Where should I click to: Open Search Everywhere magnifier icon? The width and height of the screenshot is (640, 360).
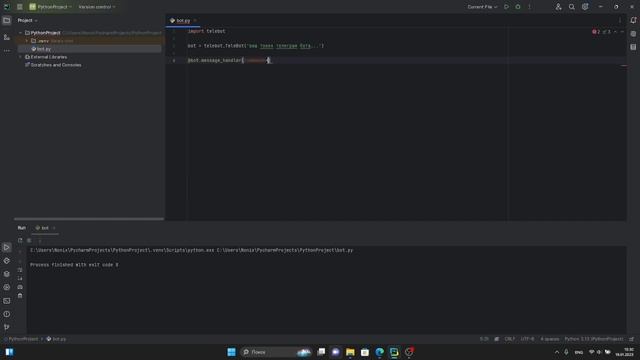pos(572,7)
